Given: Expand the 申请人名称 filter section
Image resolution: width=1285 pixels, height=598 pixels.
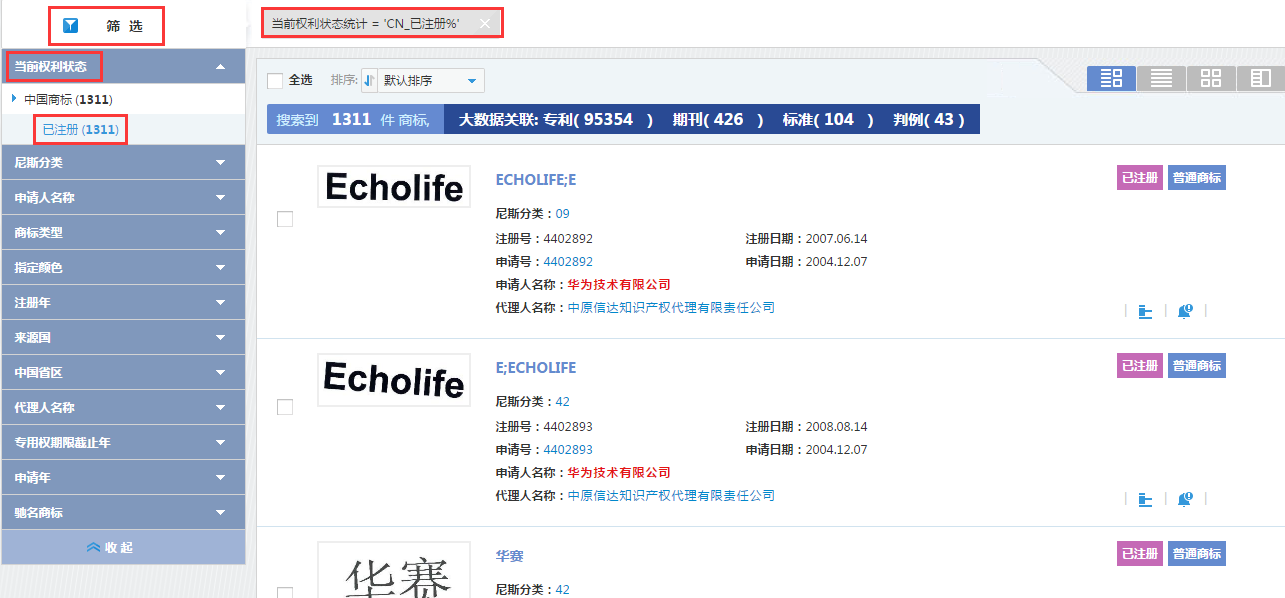Looking at the screenshot, I should pyautogui.click(x=123, y=197).
